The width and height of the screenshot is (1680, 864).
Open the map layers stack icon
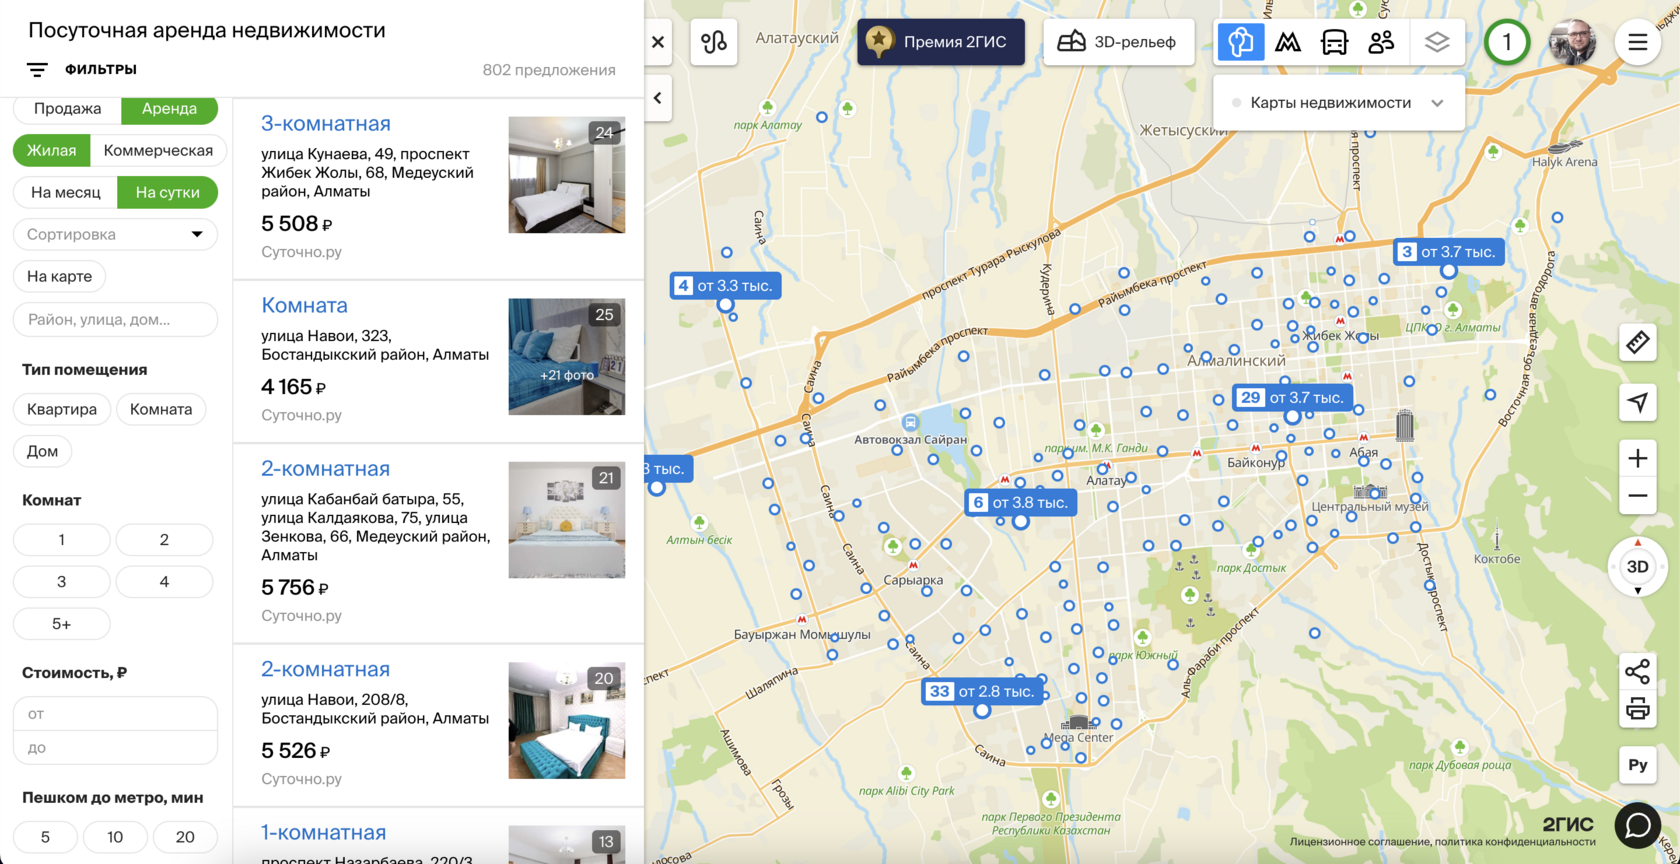point(1437,42)
